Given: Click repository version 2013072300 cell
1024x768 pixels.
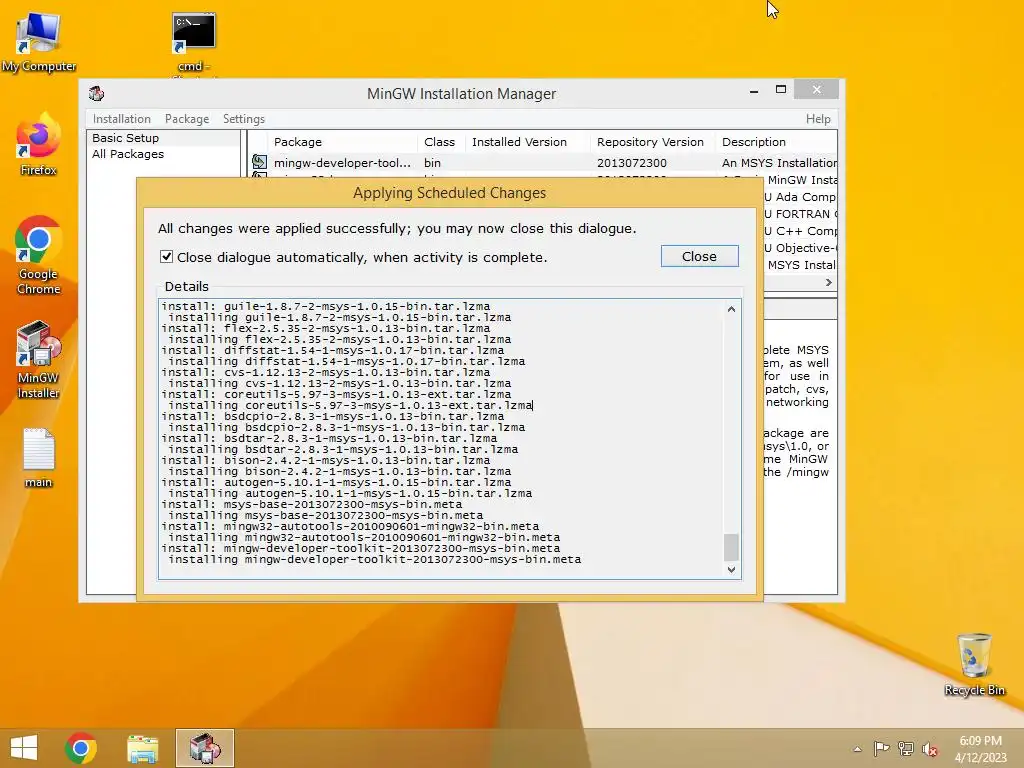Looking at the screenshot, I should pyautogui.click(x=632, y=163).
